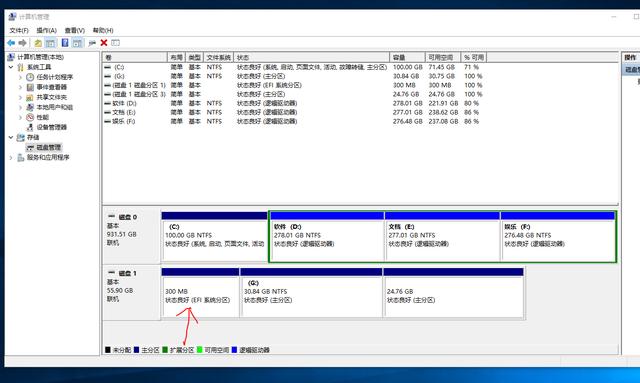Image resolution: width=640 pixels, height=383 pixels.
Task: Click the 计算机管理 title bar app icon
Action: pos(13,17)
